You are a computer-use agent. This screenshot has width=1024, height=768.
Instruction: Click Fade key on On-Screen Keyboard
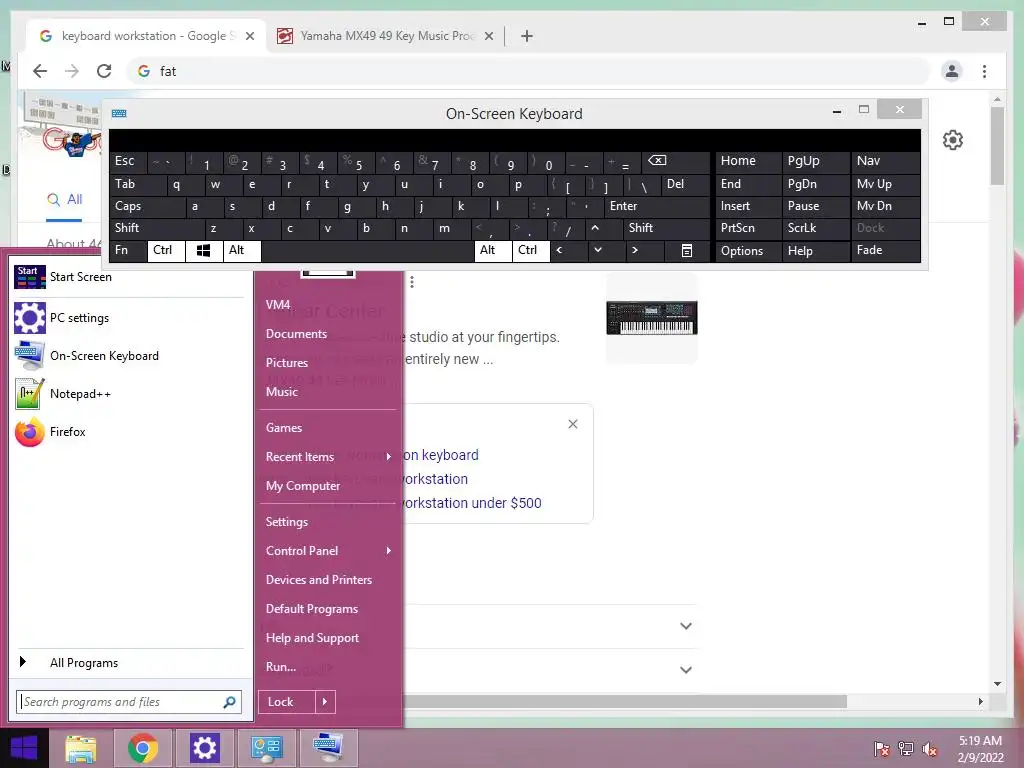pos(885,251)
